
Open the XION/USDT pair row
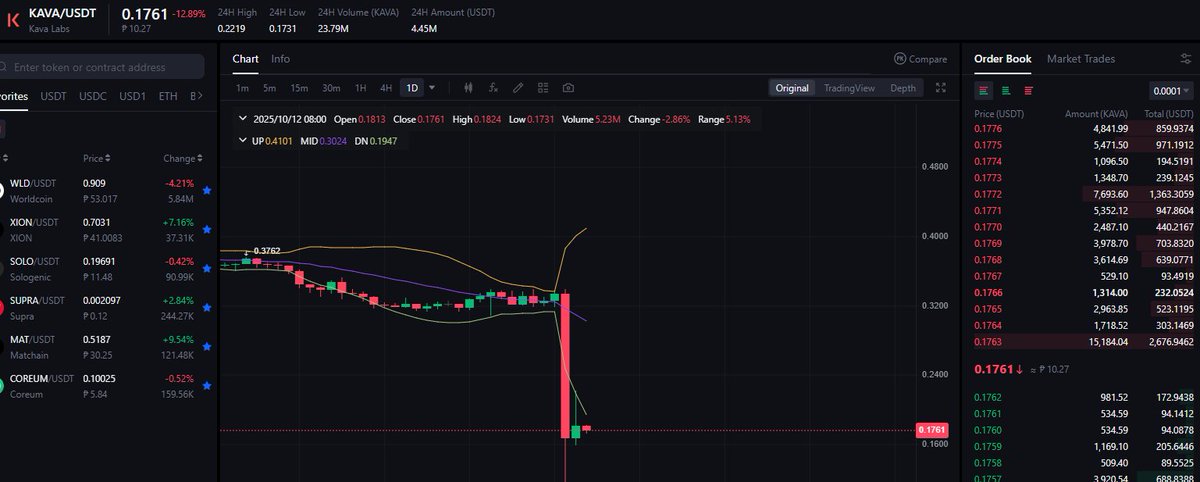[108, 229]
